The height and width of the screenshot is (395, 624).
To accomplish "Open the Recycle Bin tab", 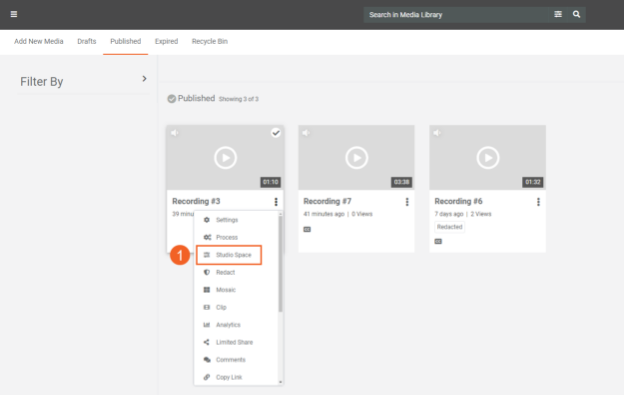I will pos(210,41).
